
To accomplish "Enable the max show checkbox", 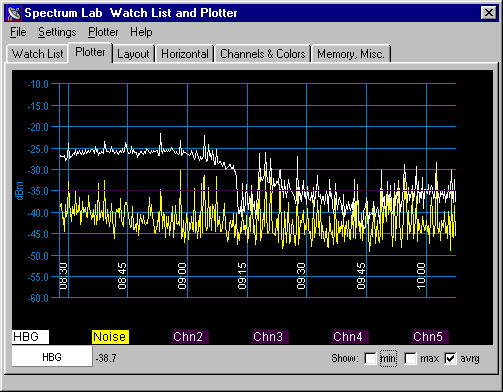I will coord(410,359).
